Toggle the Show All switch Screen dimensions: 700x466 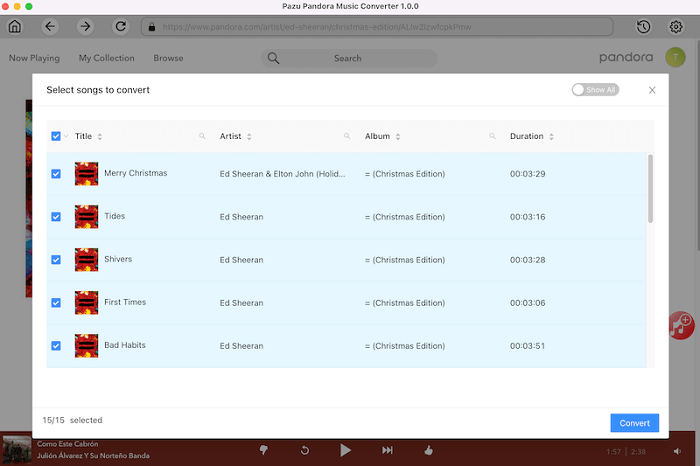pyautogui.click(x=595, y=90)
